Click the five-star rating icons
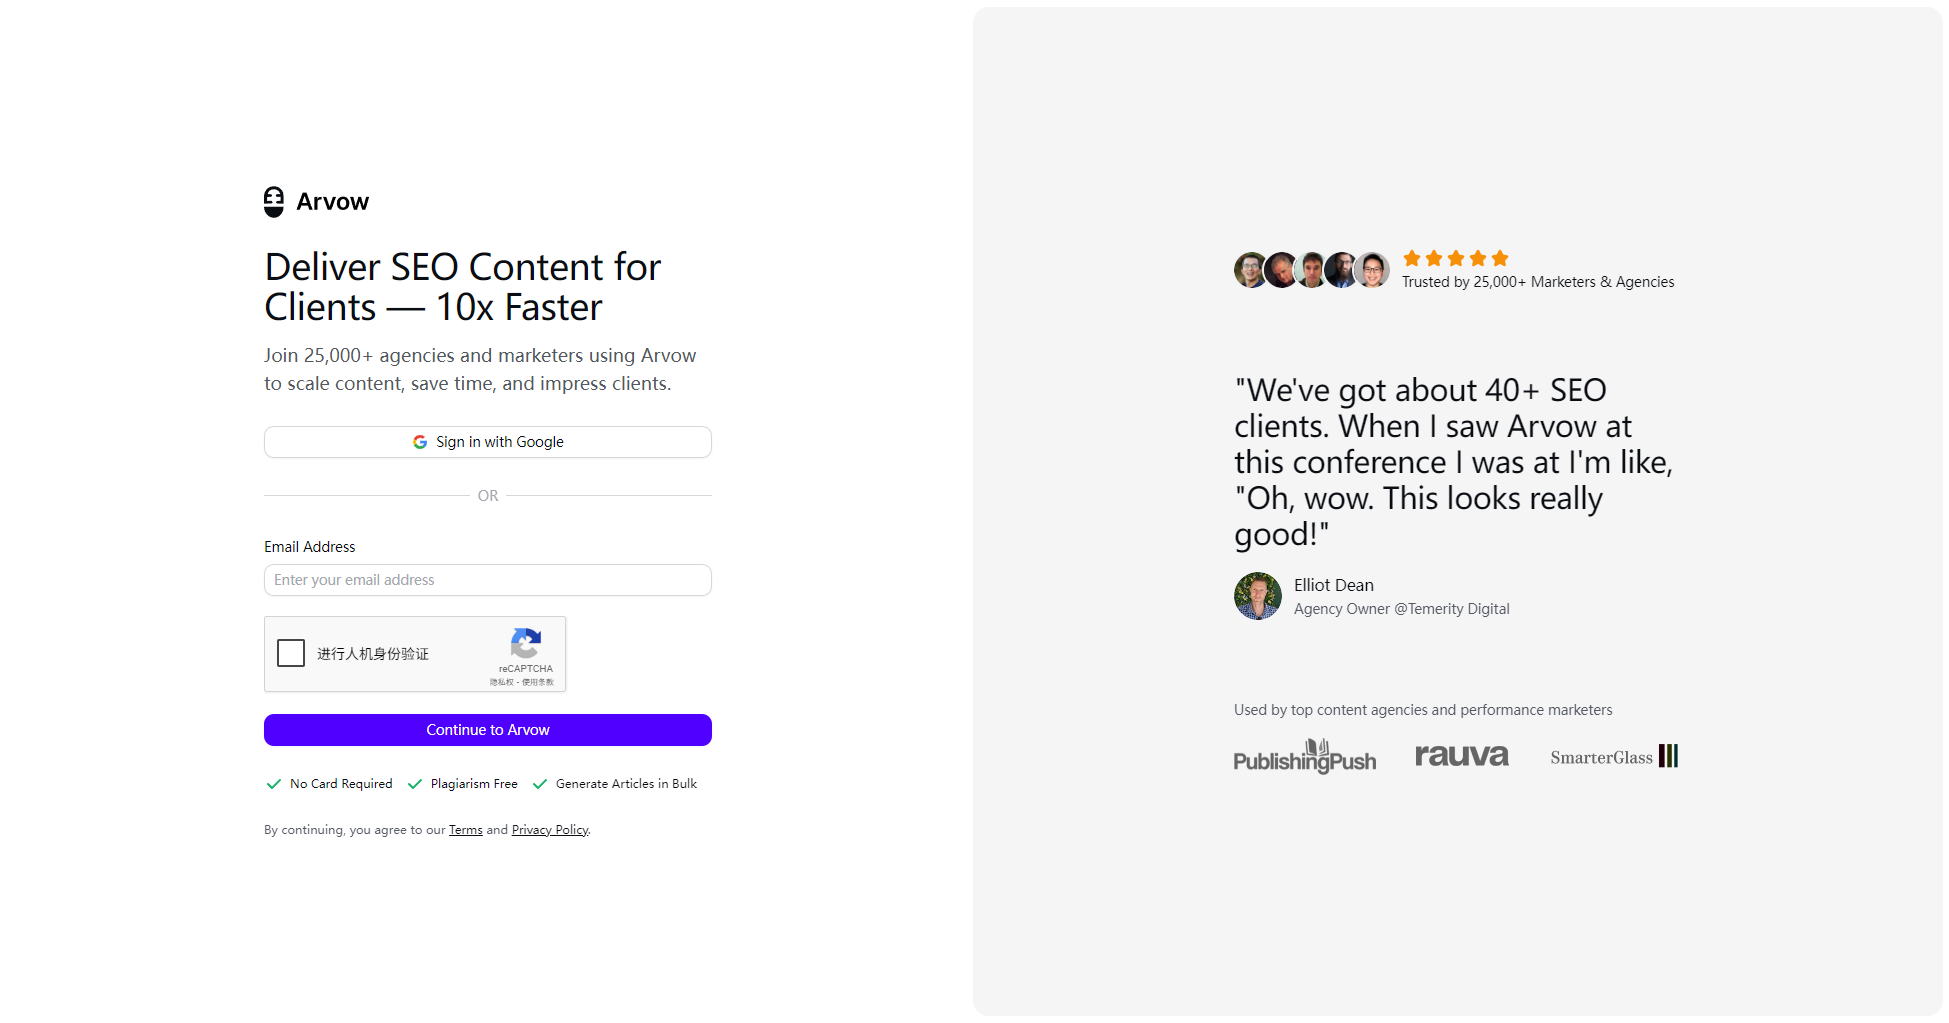Image resolution: width=1949 pixels, height=1023 pixels. pos(1455,258)
